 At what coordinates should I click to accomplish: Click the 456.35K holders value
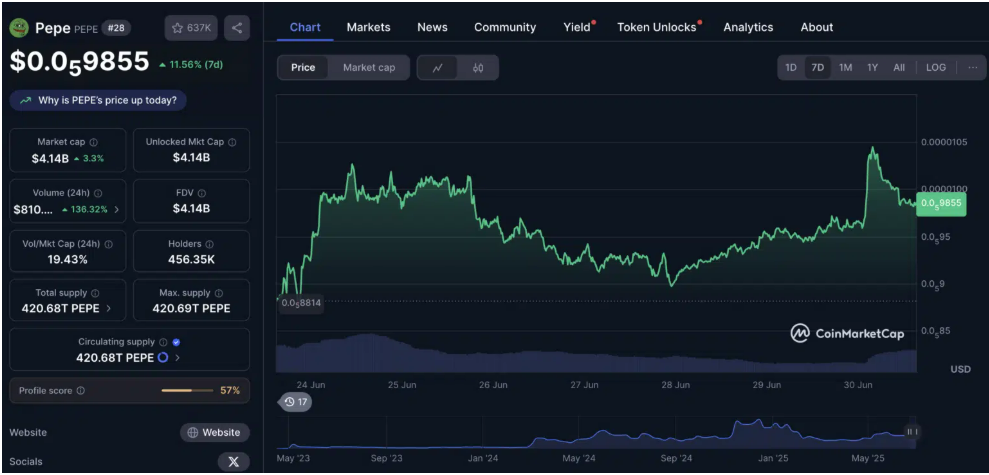192,259
